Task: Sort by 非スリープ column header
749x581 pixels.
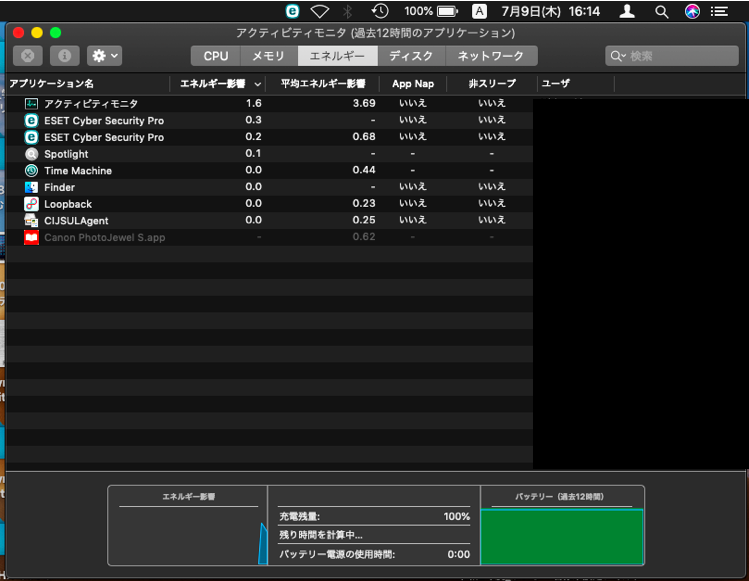Action: [x=492, y=84]
